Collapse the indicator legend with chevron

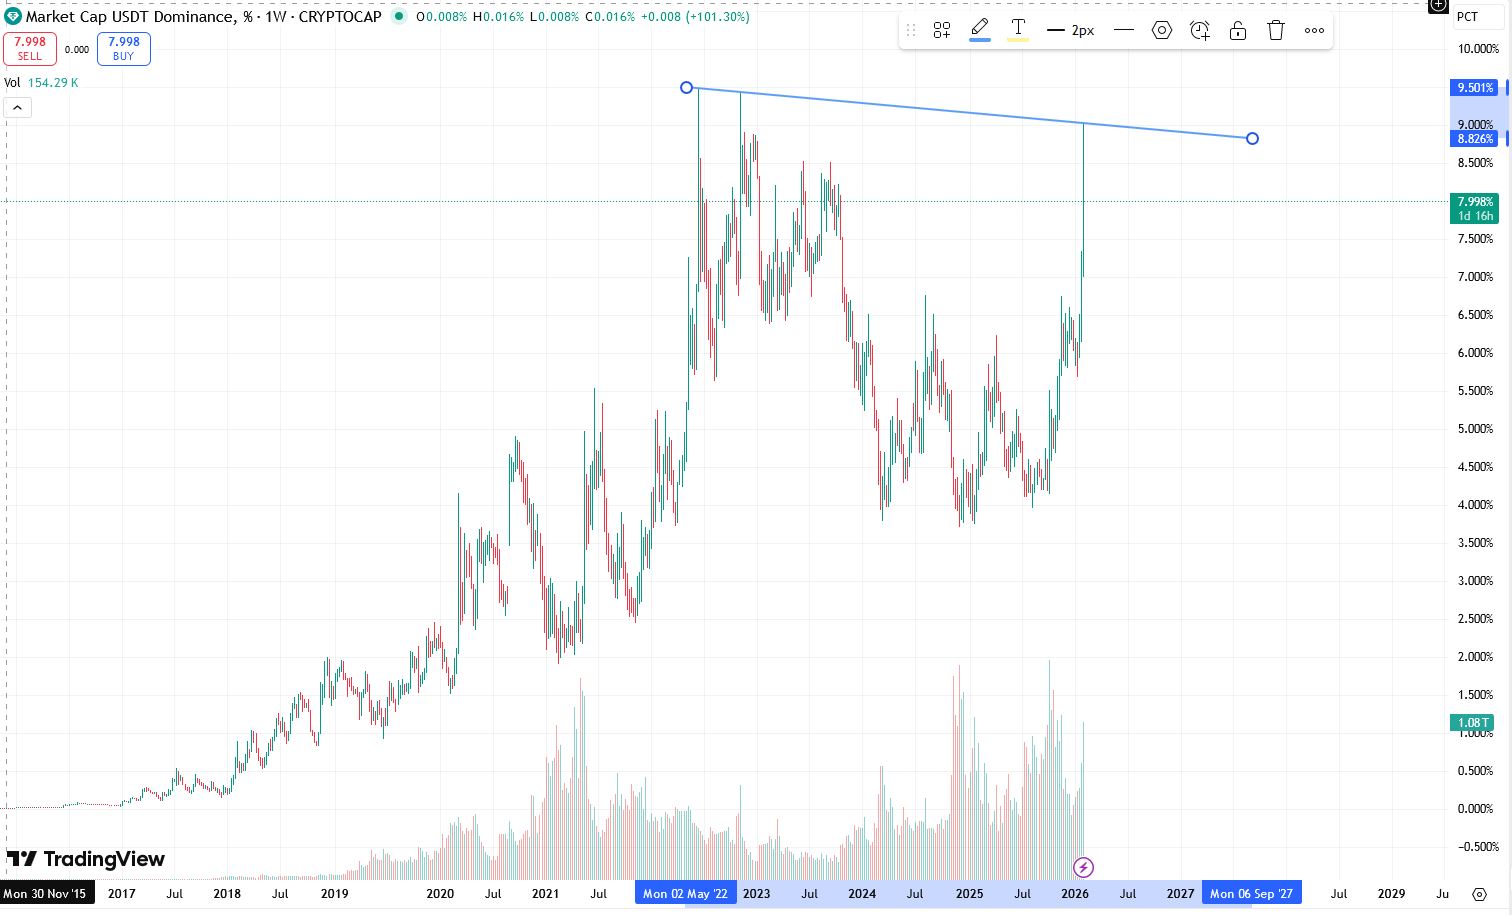(x=18, y=108)
